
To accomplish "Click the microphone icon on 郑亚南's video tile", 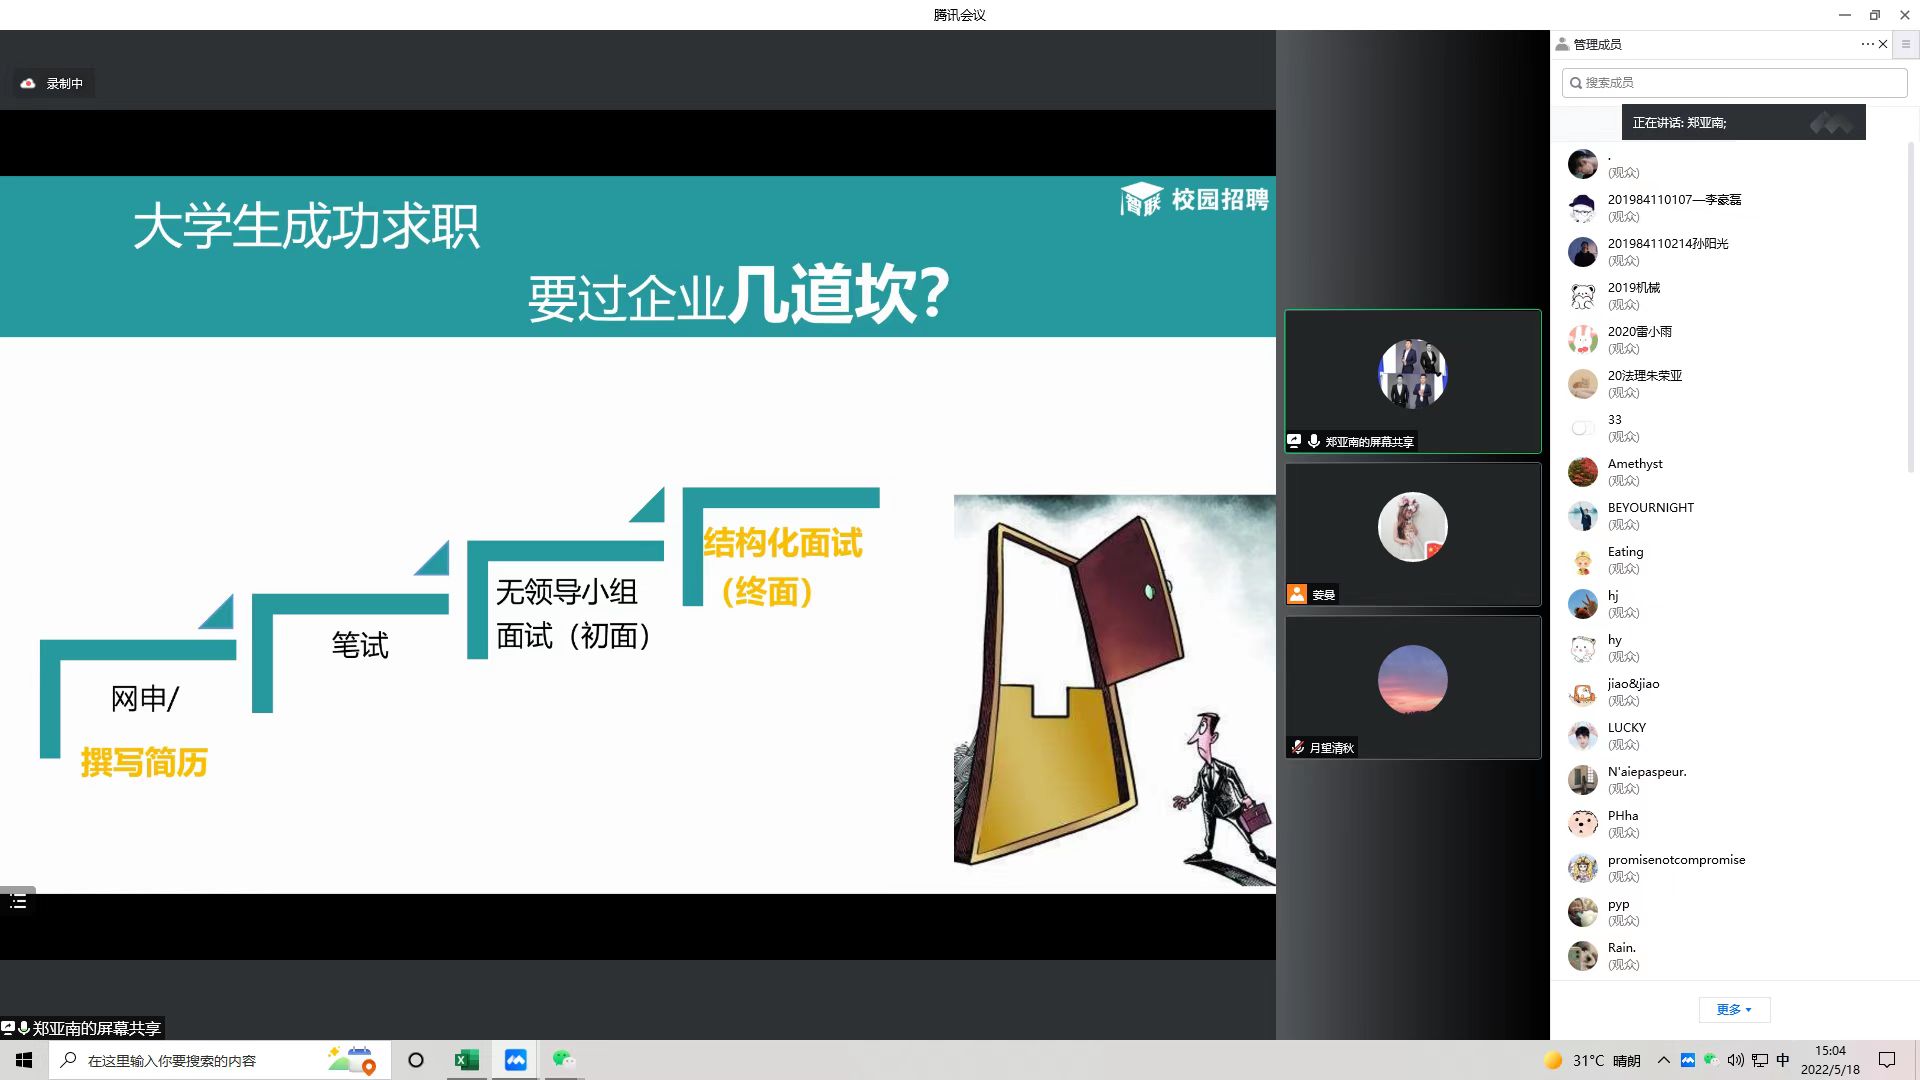I will pos(1314,441).
